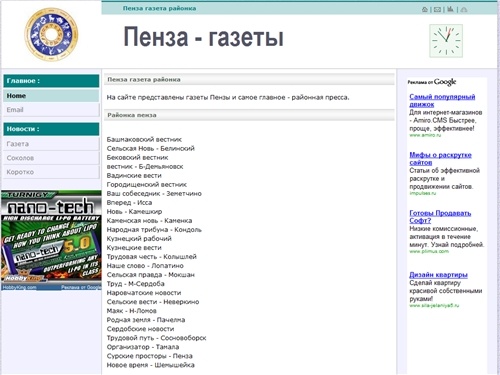Screen dimensions: 500x375
Task: Select Кузнецкие вести entry
Action: (x=134, y=248)
